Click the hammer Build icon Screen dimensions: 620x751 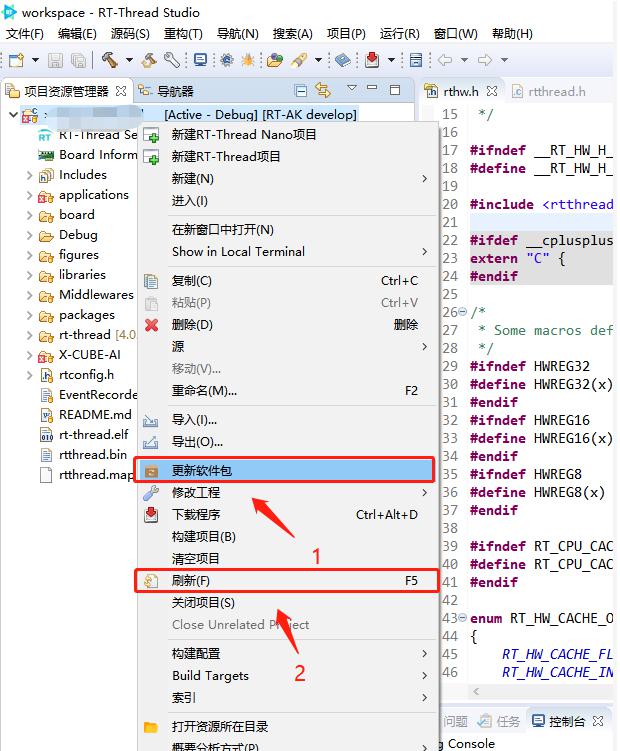point(109,60)
